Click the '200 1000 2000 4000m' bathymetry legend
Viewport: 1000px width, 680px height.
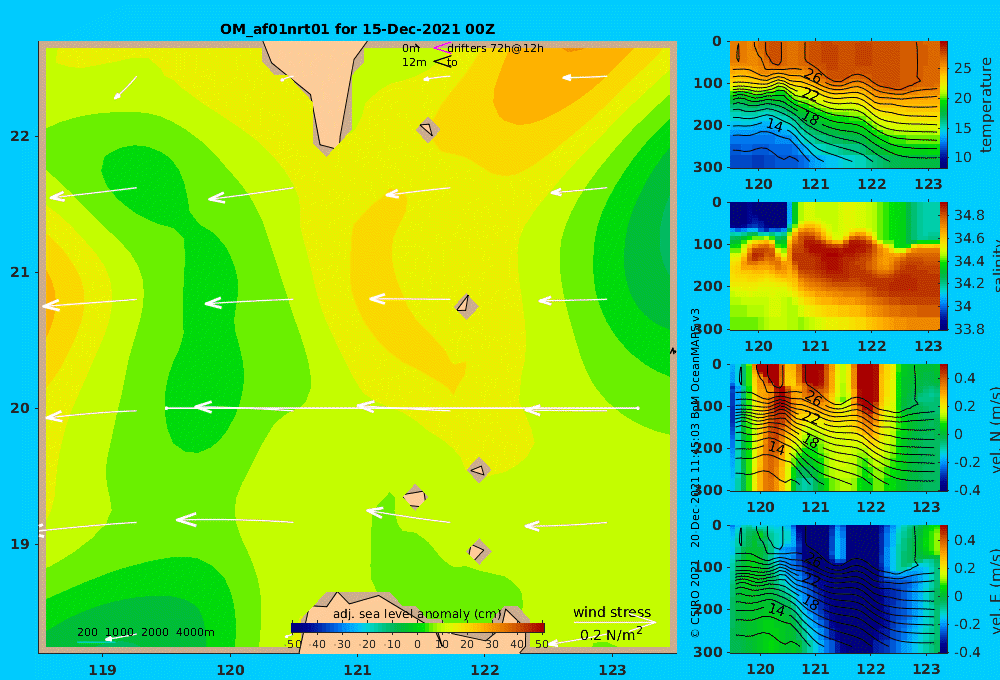pyautogui.click(x=146, y=632)
